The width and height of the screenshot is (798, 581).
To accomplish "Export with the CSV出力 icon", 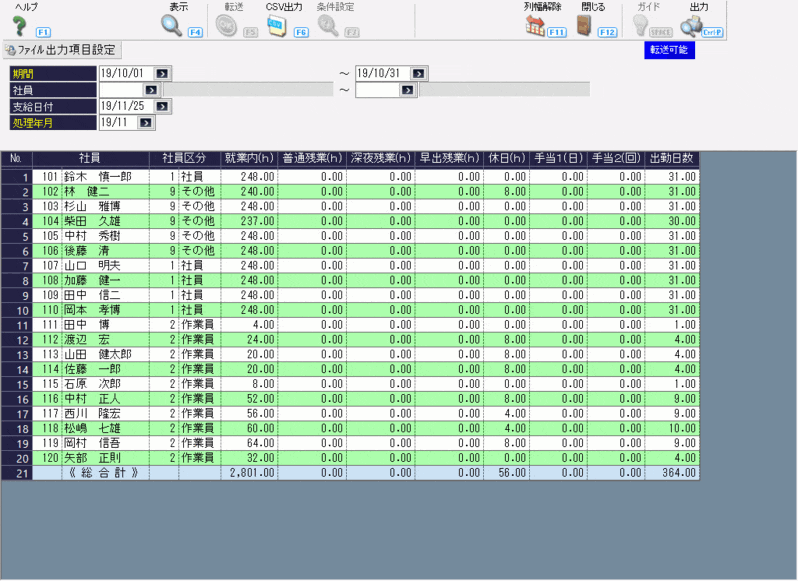I will click(277, 26).
